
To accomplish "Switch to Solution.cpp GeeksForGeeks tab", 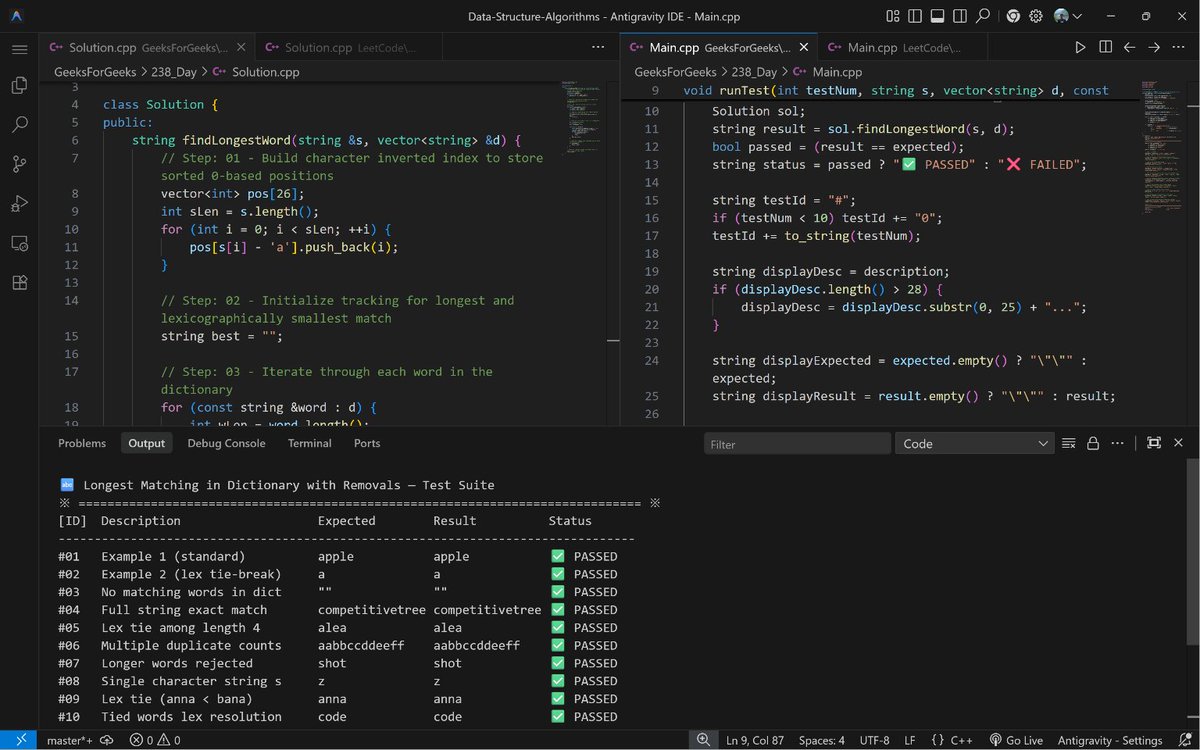I will click(x=147, y=47).
